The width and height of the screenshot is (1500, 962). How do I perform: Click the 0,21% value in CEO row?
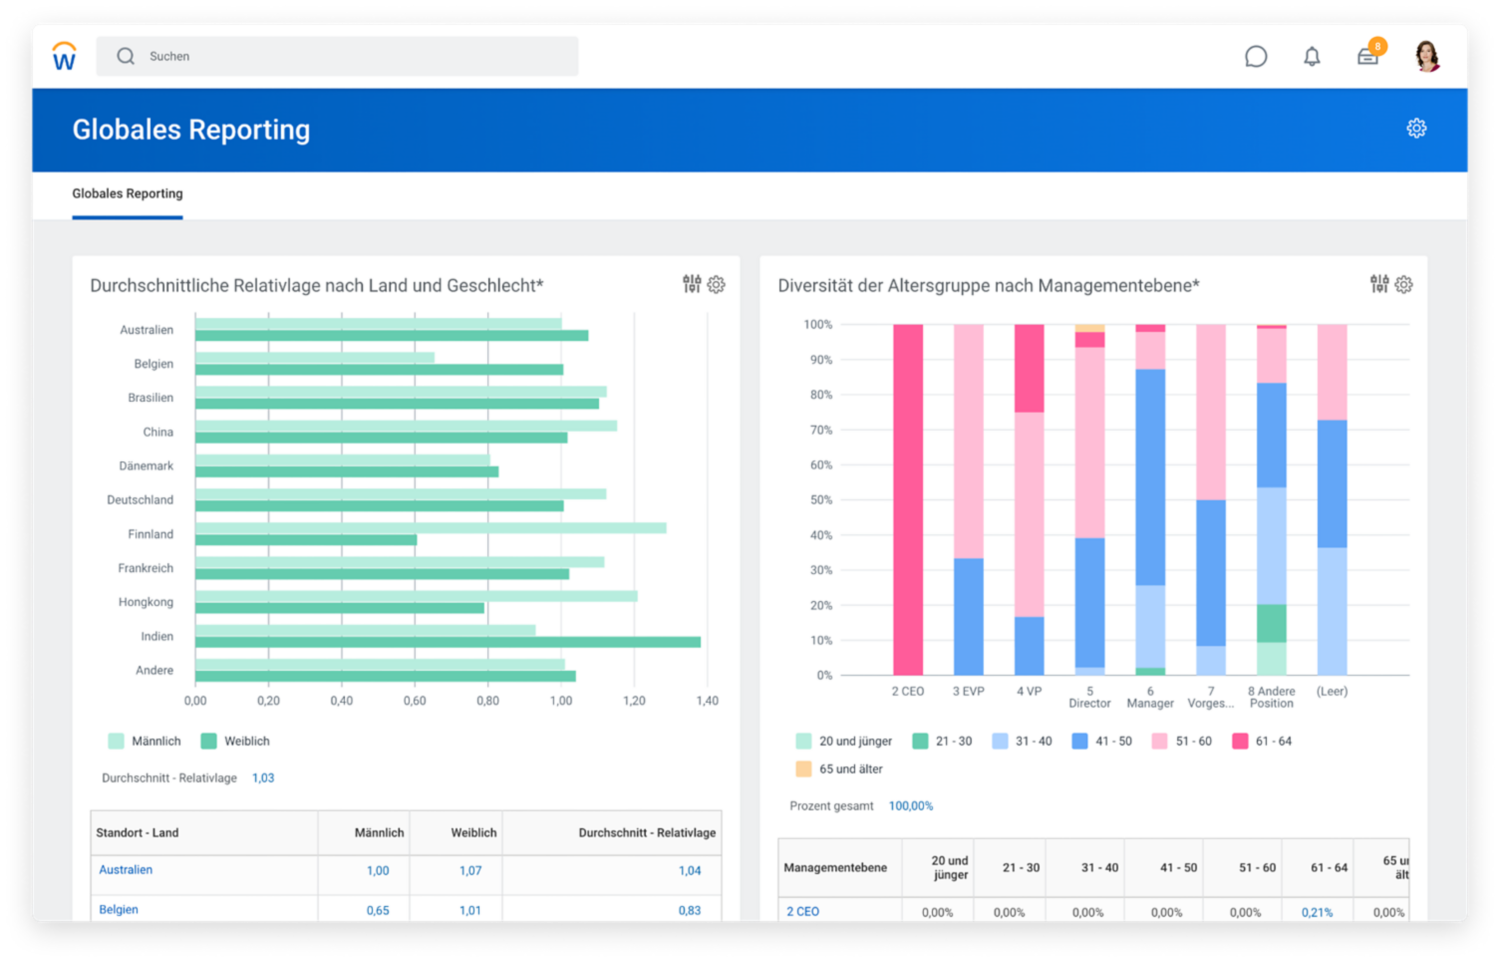coord(1317,912)
